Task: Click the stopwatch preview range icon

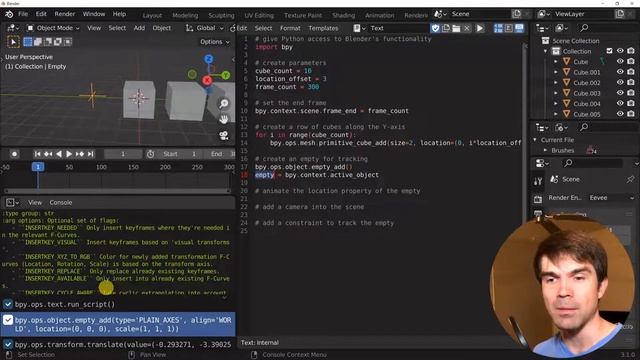Action: pyautogui.click(x=150, y=154)
